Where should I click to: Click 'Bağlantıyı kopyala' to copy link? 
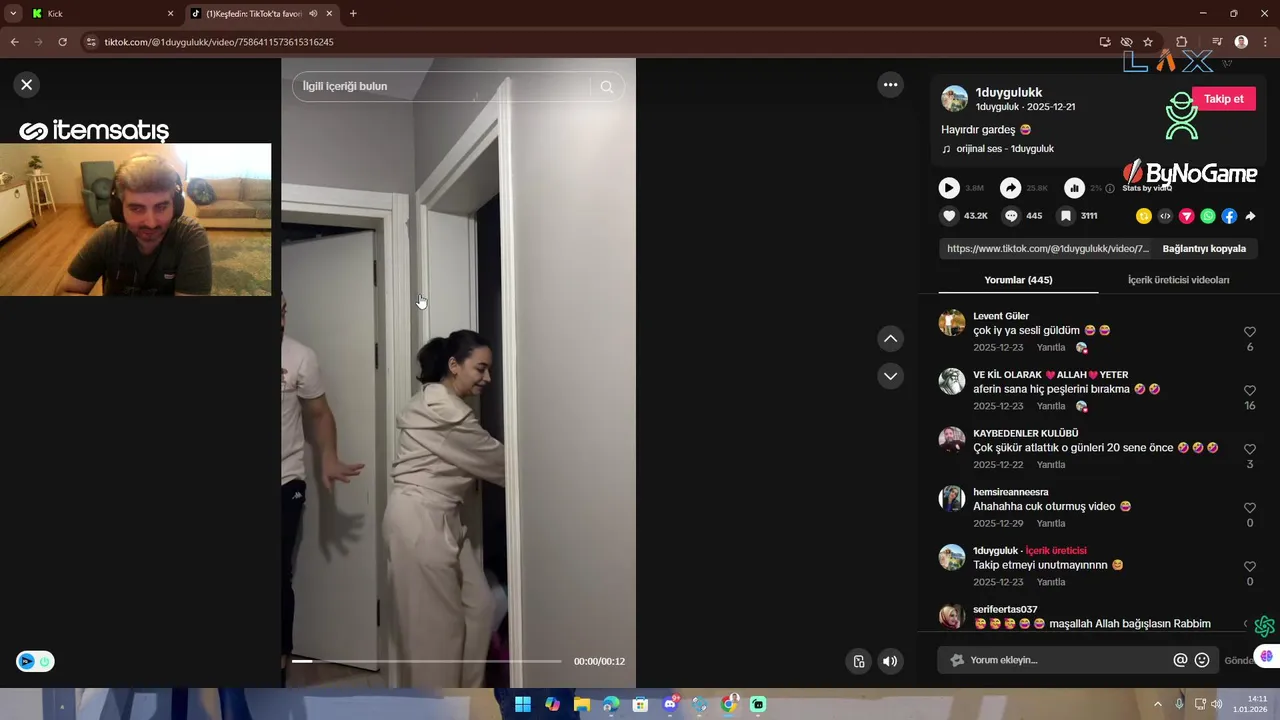tap(1204, 249)
